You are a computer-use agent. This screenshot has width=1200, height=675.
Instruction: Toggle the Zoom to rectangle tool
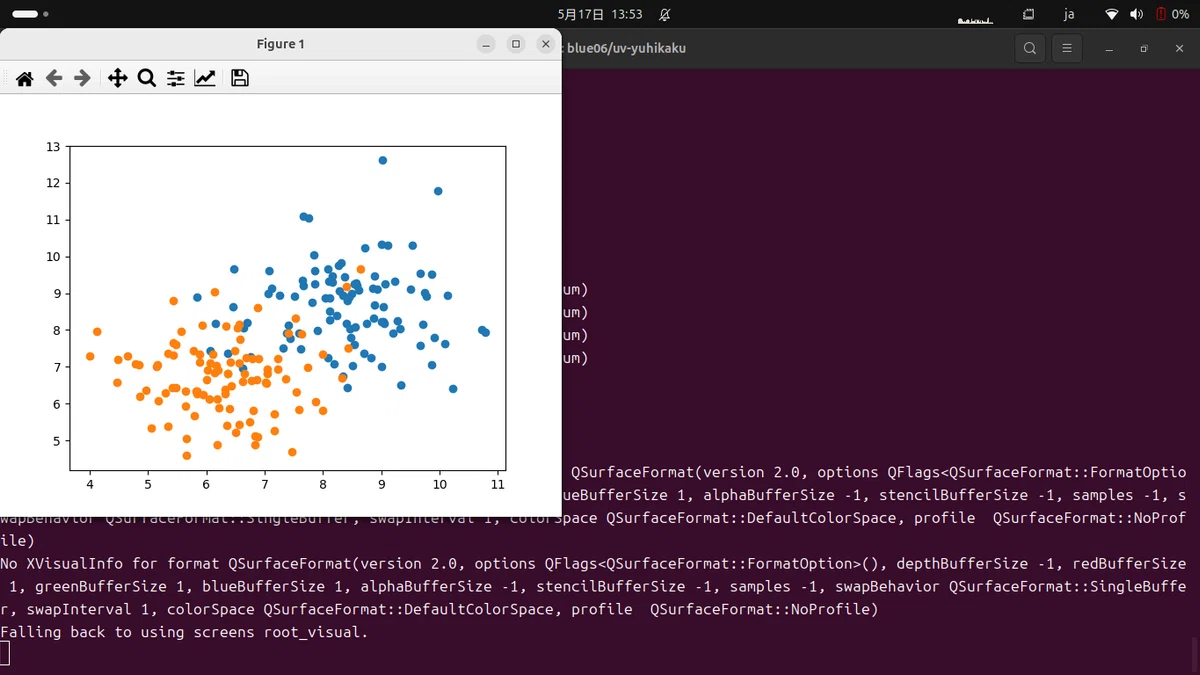[147, 78]
